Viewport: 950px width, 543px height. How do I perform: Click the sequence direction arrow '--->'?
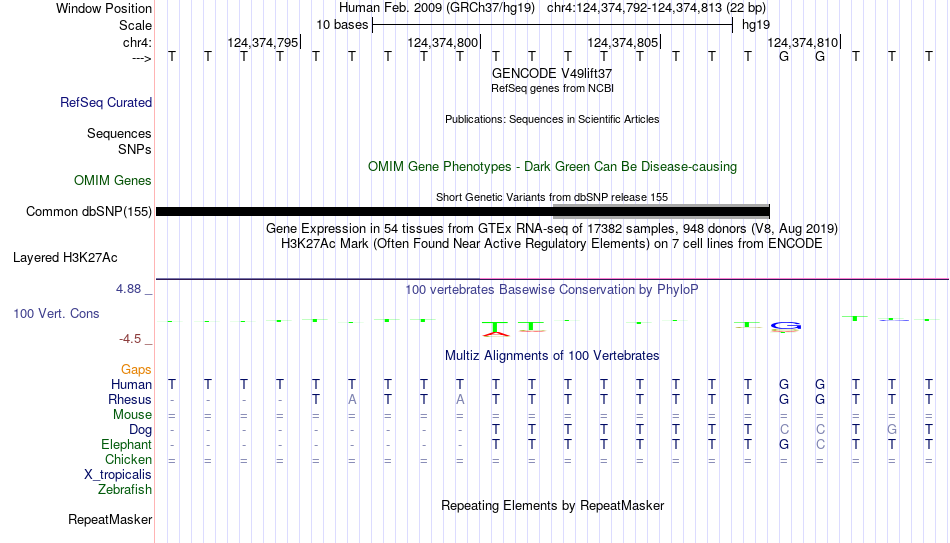point(141,58)
